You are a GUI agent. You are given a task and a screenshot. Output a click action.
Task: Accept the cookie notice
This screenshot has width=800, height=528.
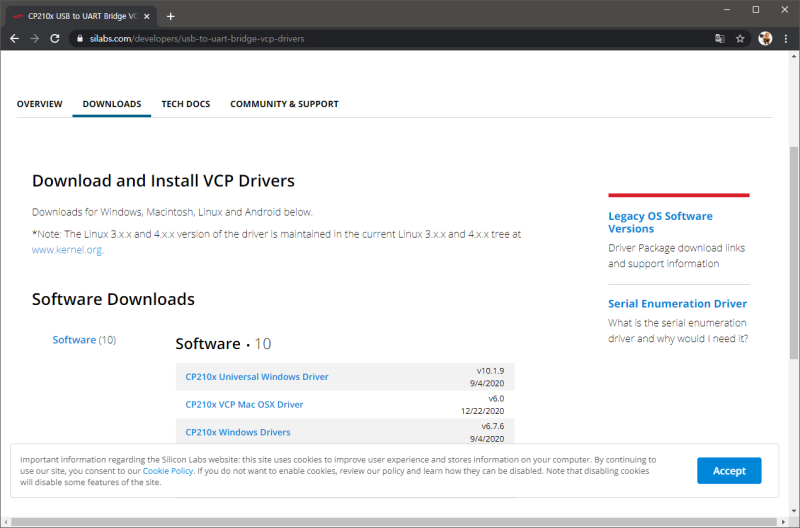[729, 471]
